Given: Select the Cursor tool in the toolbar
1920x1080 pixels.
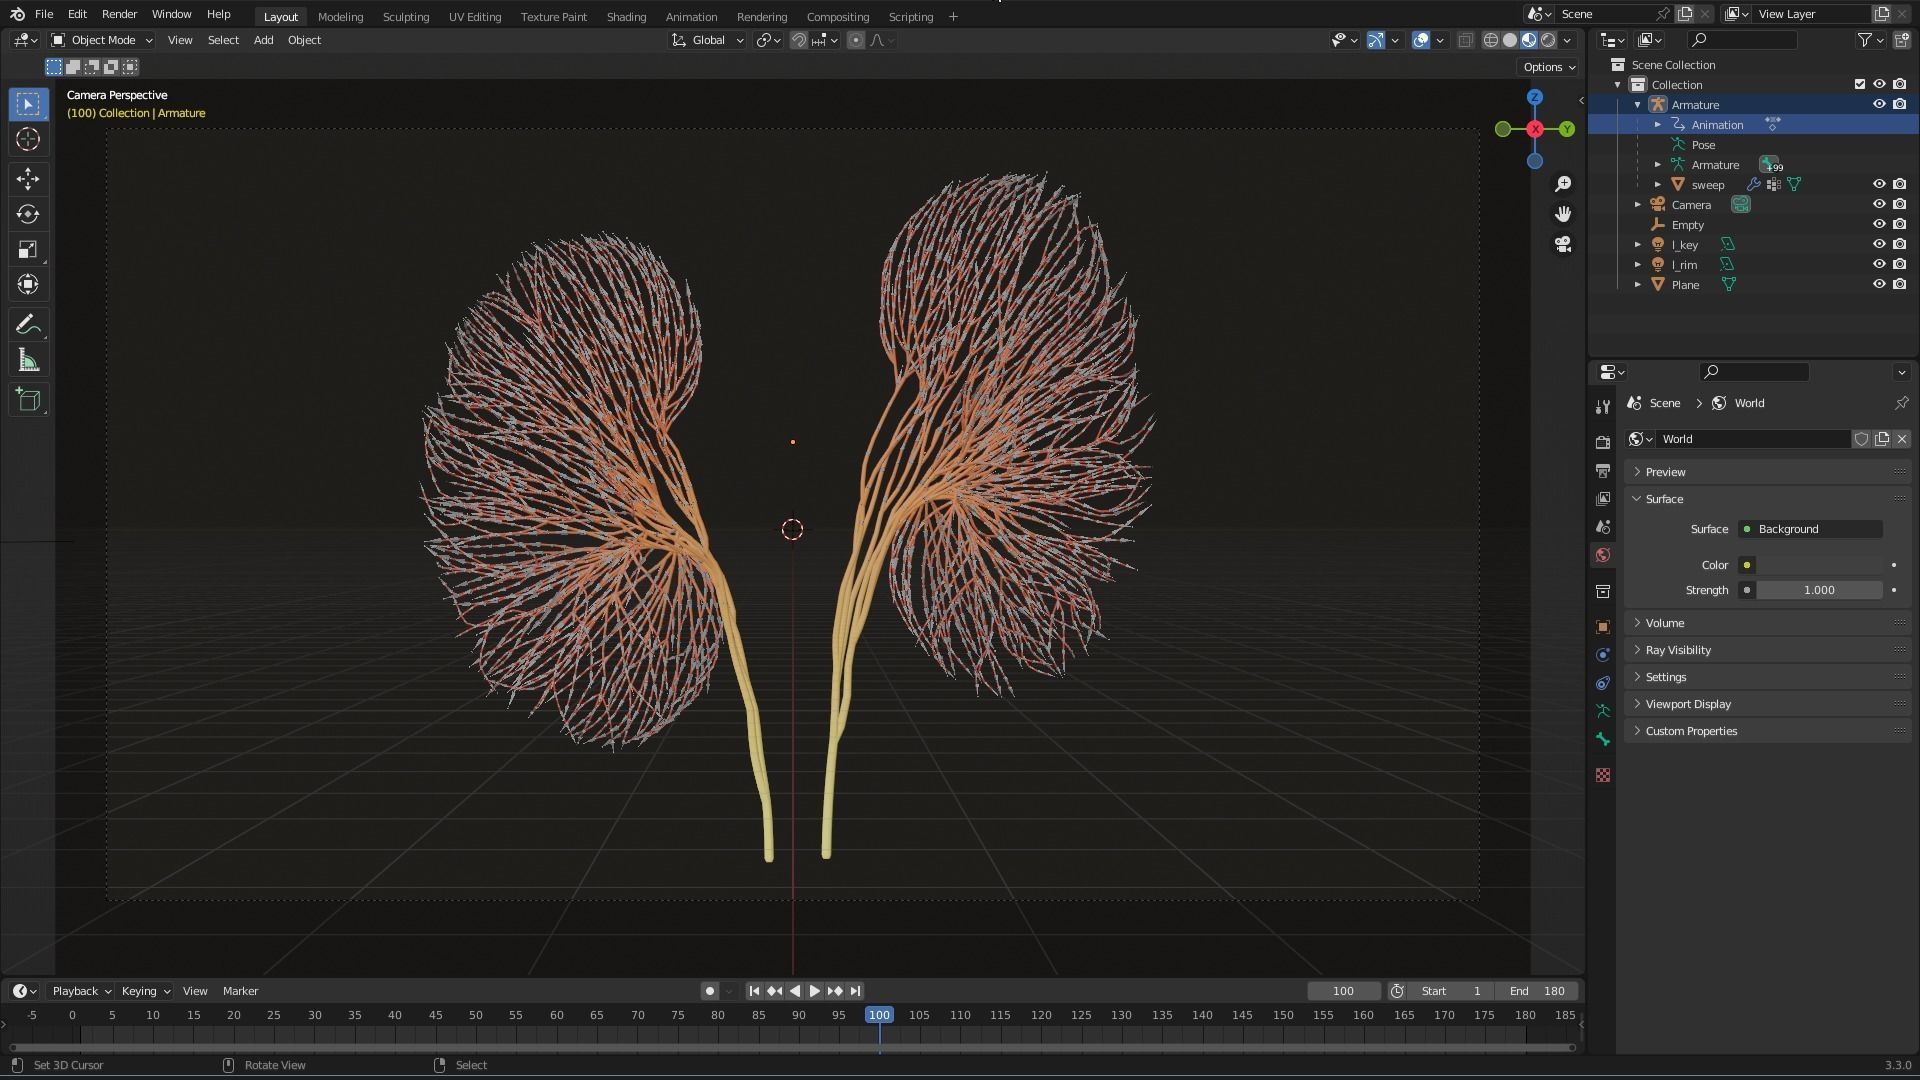Looking at the screenshot, I should [28, 139].
